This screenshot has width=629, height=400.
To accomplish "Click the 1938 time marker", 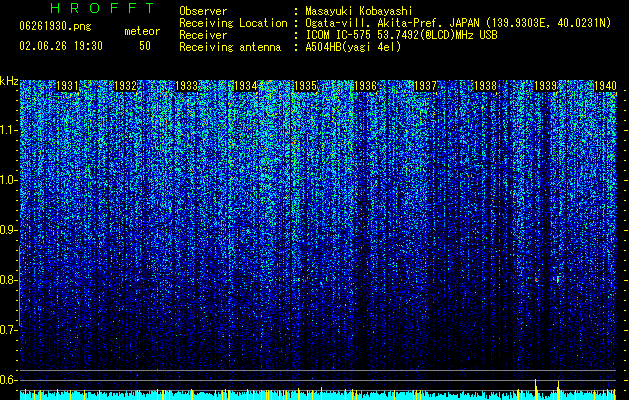I will [x=485, y=86].
